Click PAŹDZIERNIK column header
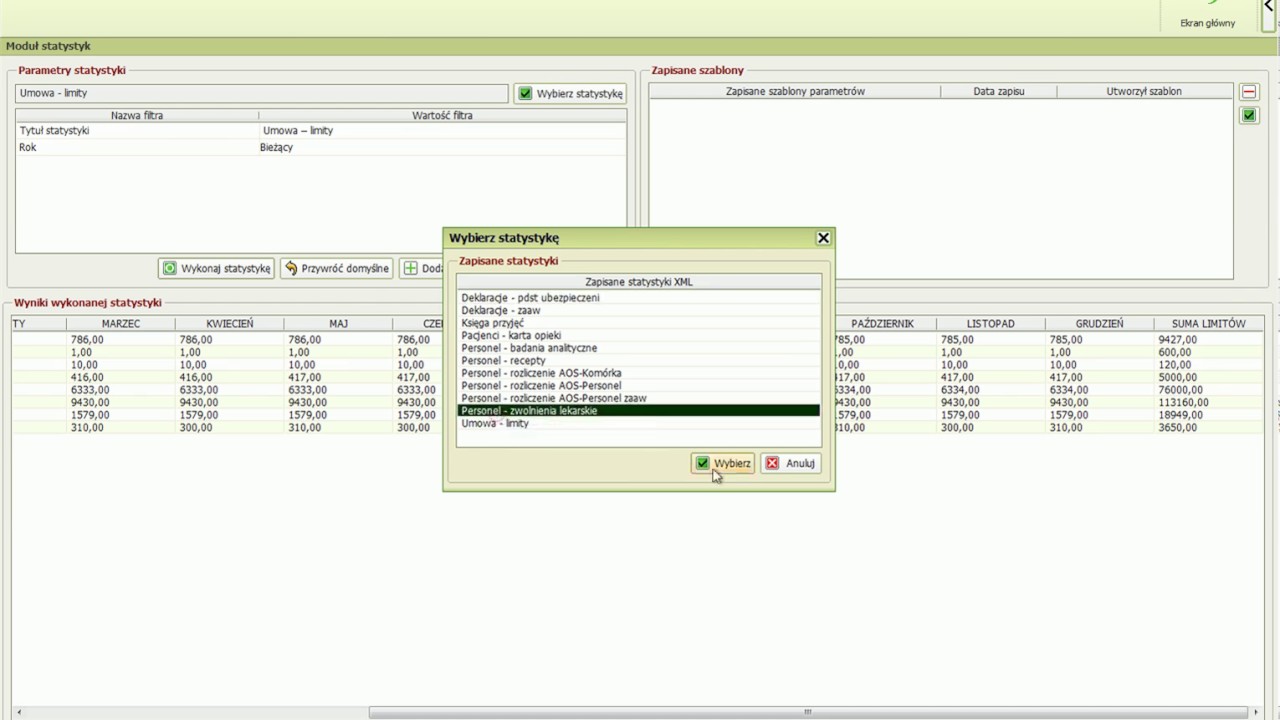This screenshot has width=1280, height=720. click(882, 324)
